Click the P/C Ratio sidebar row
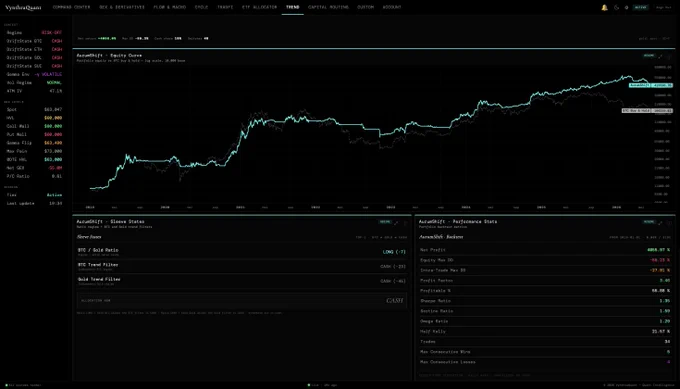This screenshot has height=389, width=680. coord(34,177)
